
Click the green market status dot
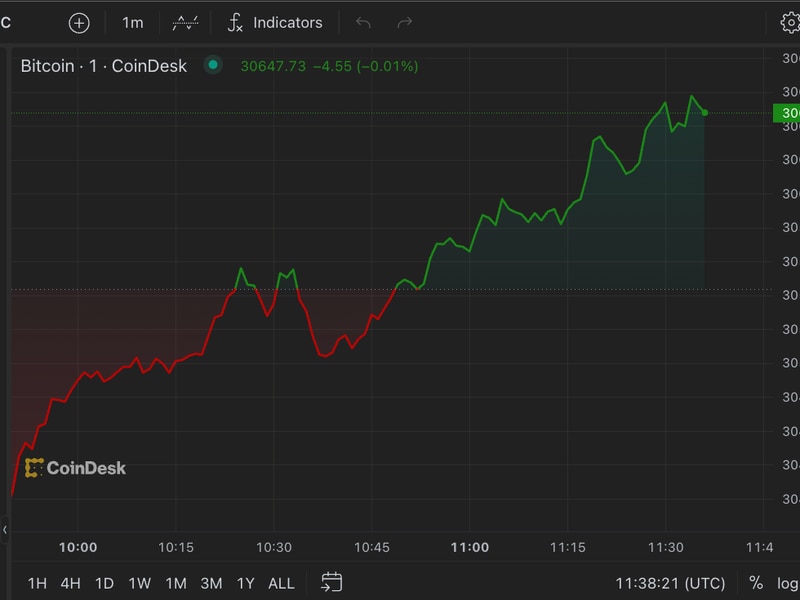[x=213, y=65]
